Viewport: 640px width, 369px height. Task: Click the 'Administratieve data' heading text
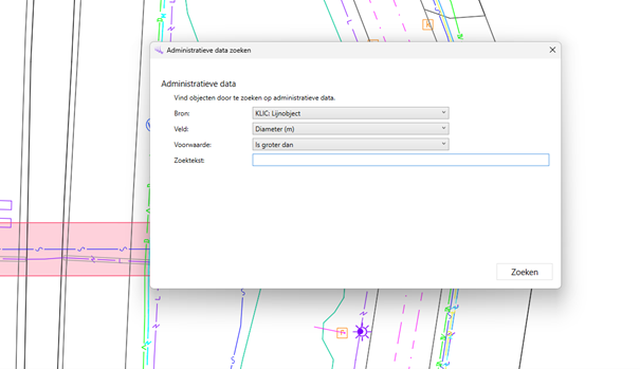198,84
